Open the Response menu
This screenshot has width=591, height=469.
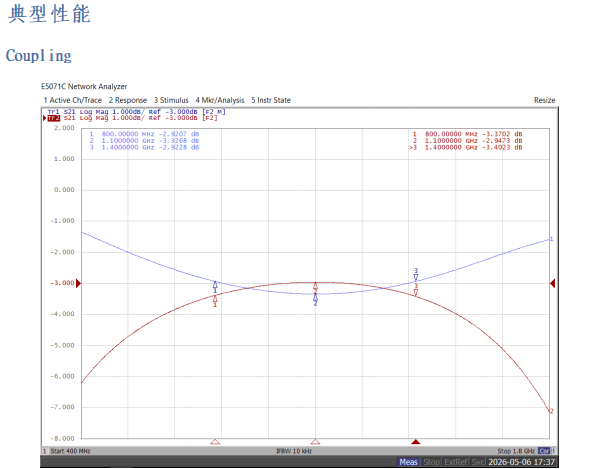[128, 100]
